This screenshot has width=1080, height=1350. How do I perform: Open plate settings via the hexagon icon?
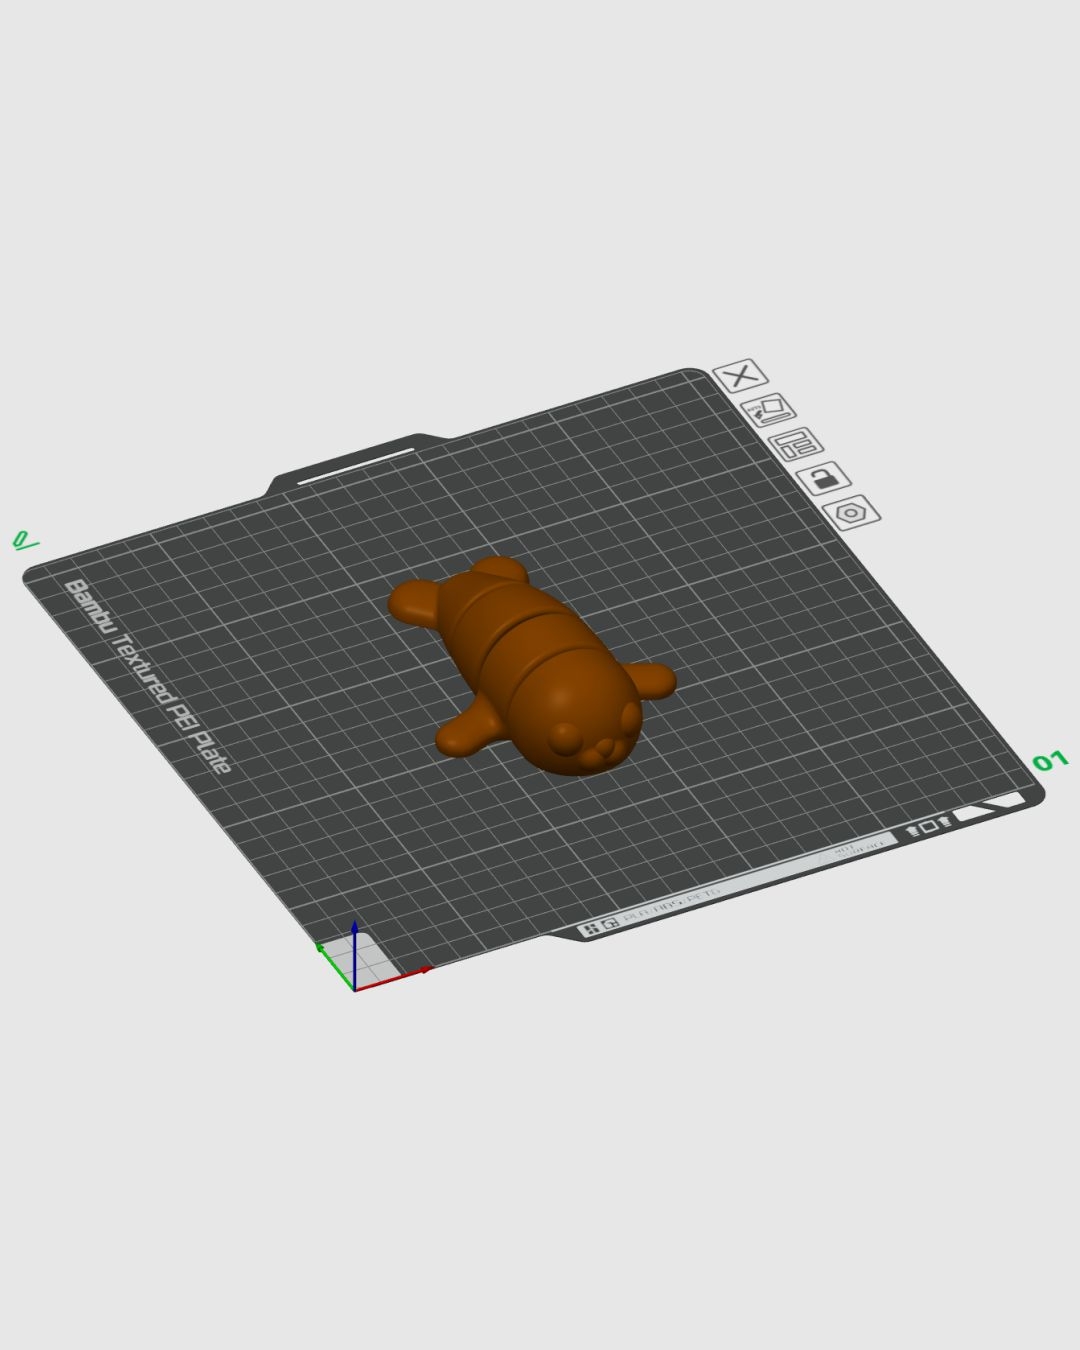[853, 511]
